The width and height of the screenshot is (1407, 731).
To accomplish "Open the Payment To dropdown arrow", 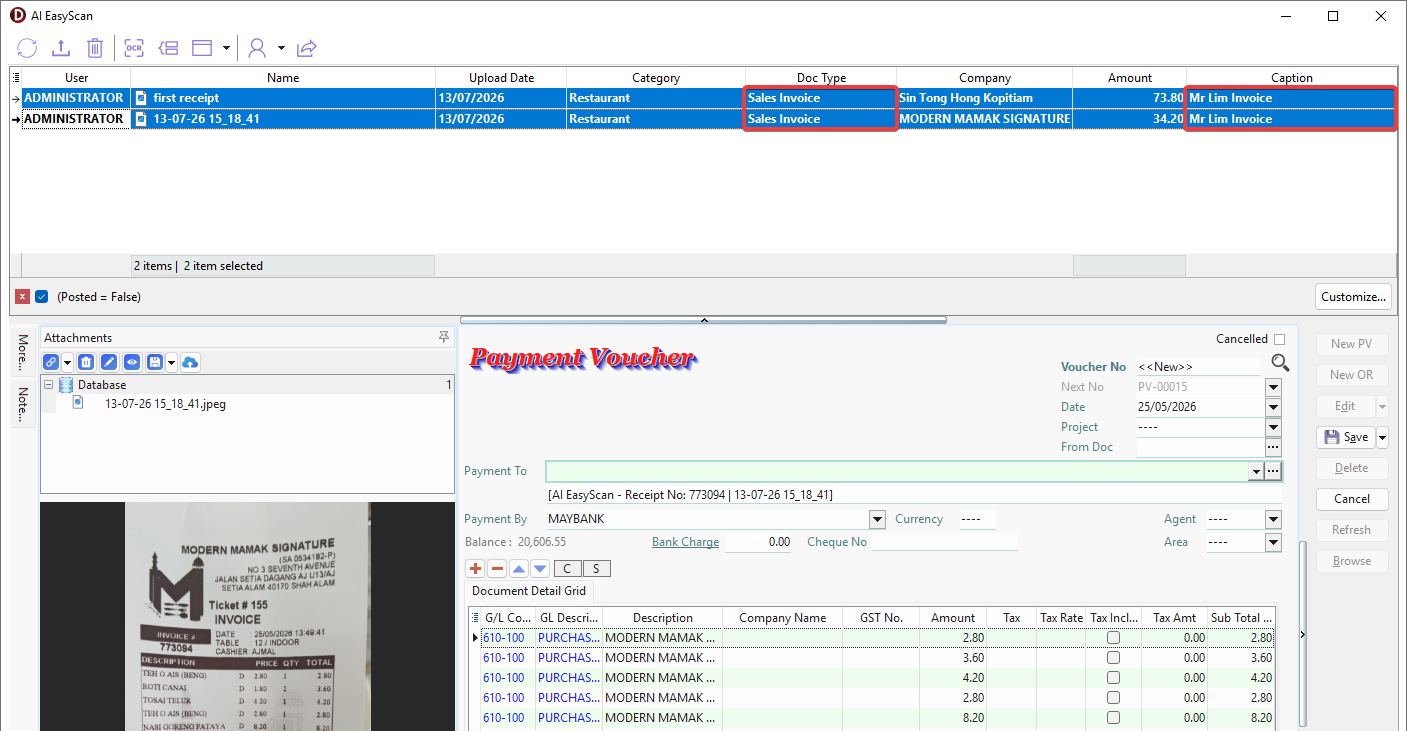I will tap(1256, 471).
